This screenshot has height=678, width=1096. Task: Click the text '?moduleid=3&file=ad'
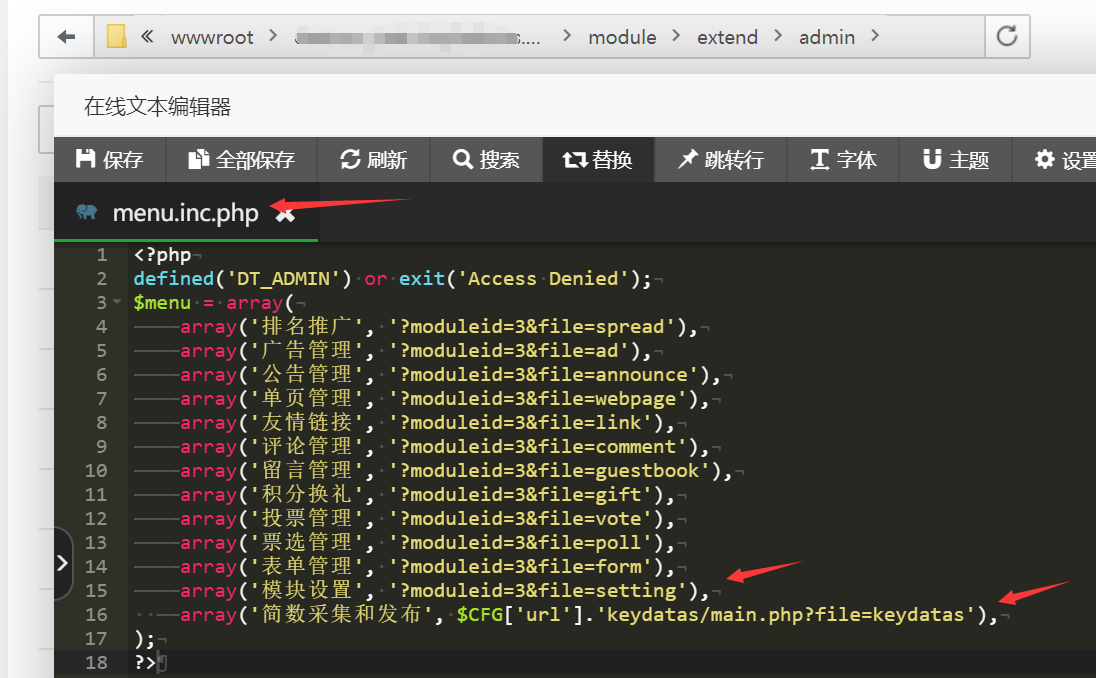point(510,351)
